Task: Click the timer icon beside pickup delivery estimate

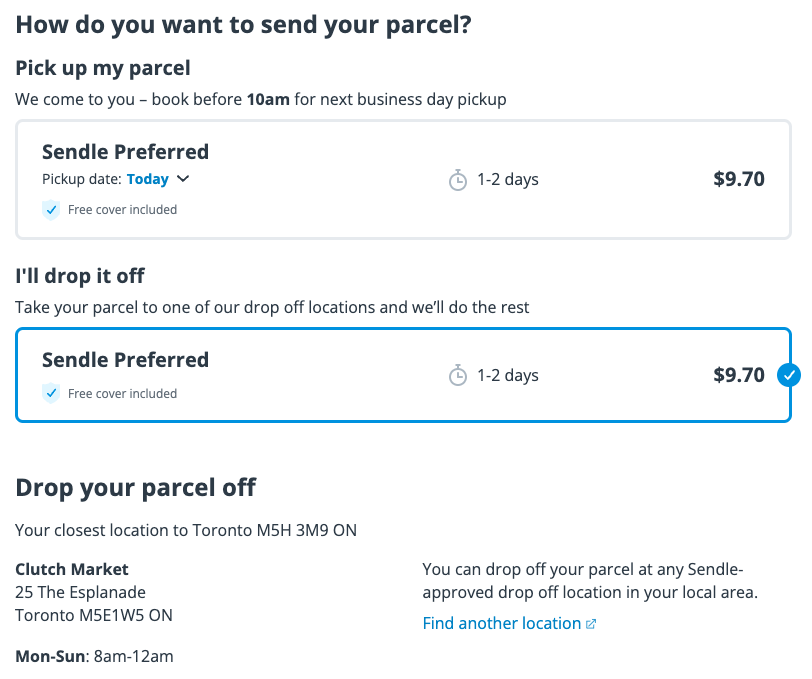Action: click(x=459, y=179)
